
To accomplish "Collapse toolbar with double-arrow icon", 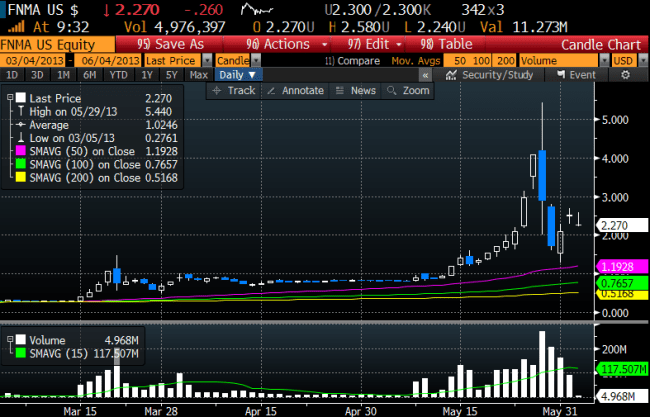I will coord(424,75).
